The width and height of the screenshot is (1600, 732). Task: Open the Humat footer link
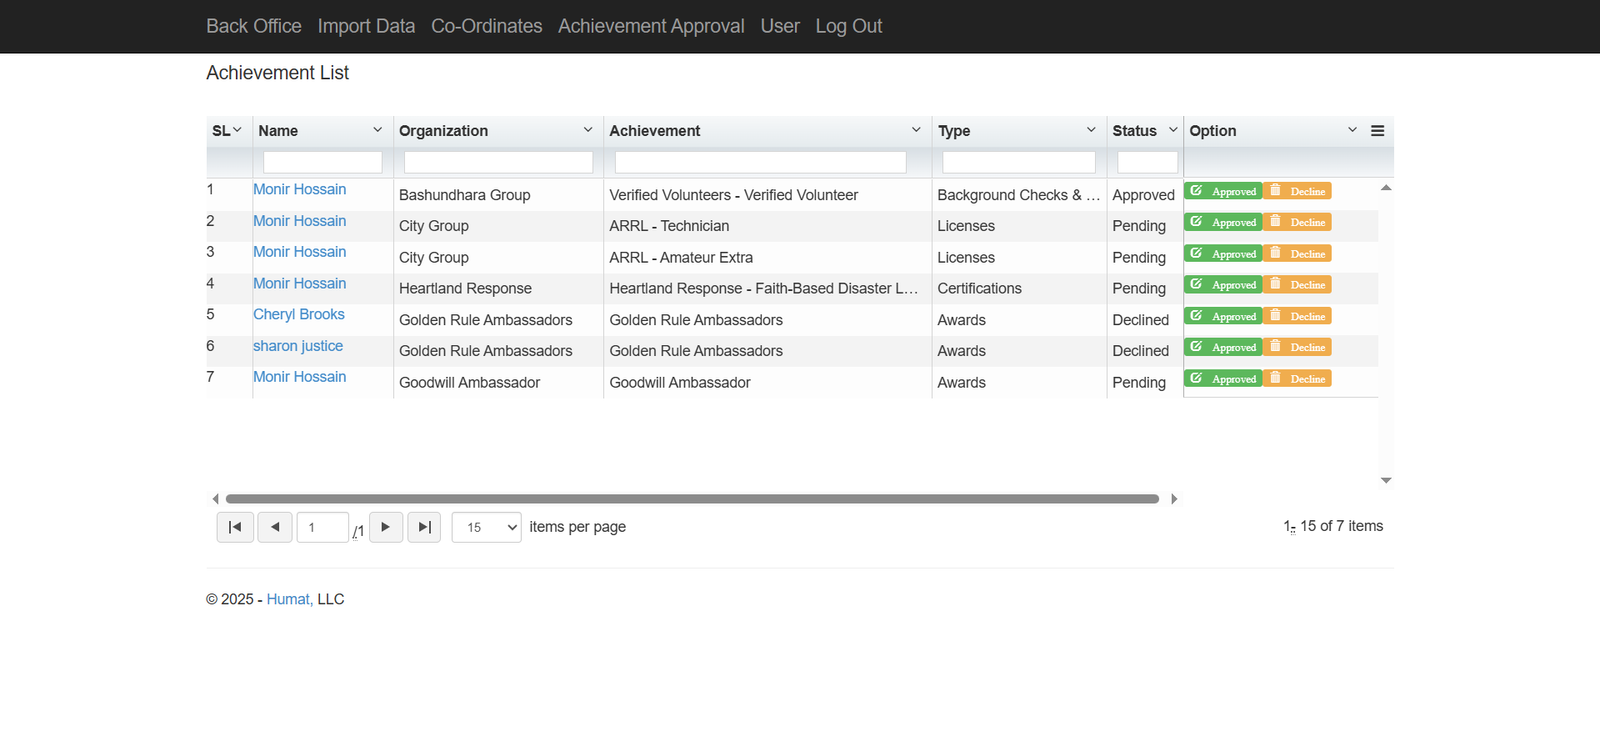(288, 599)
